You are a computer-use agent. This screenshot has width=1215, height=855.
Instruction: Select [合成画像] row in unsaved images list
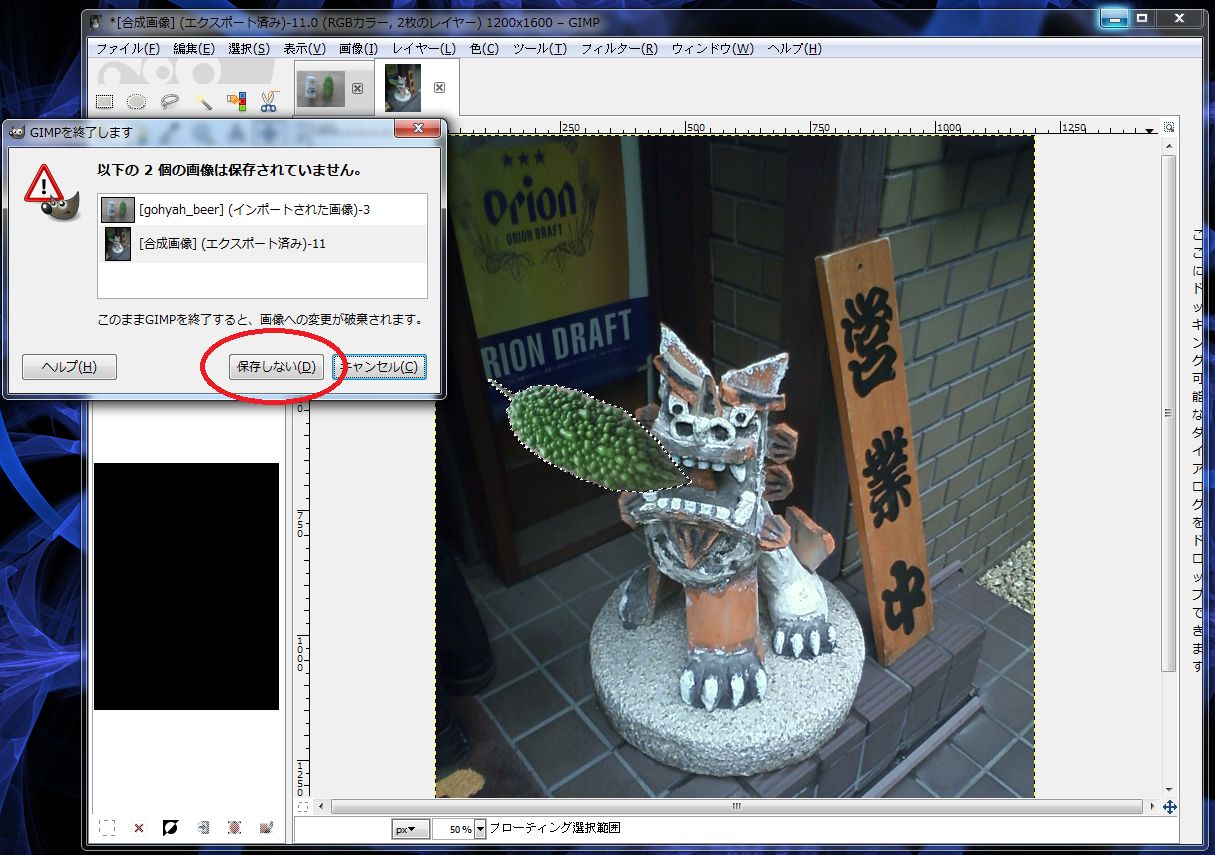click(x=263, y=244)
